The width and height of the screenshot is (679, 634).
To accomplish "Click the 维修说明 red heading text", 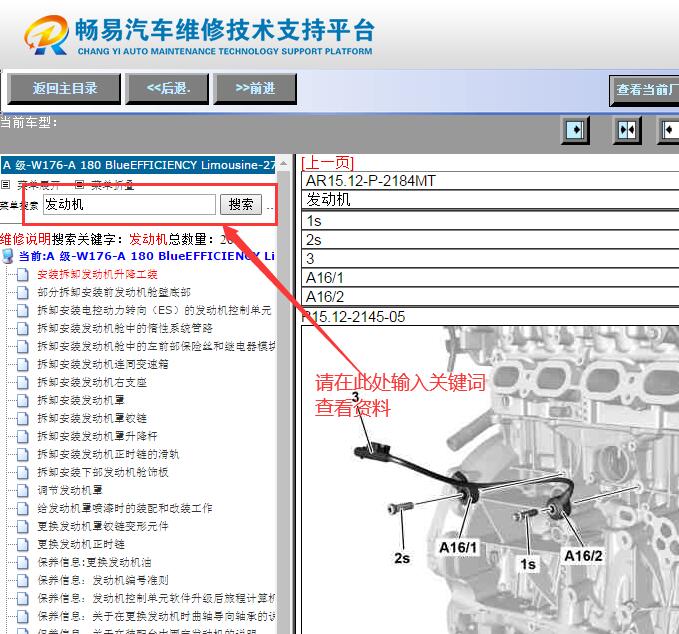I will coord(26,239).
